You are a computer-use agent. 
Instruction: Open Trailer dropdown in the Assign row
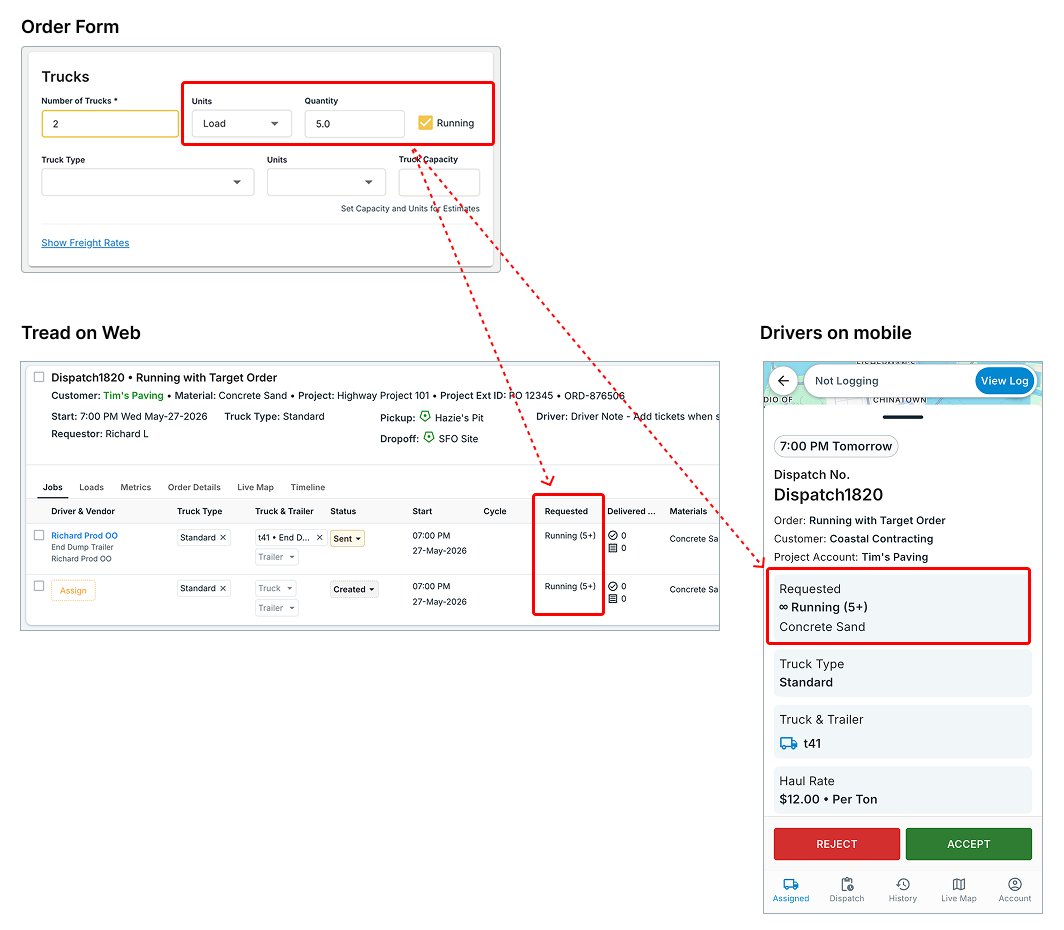click(276, 608)
